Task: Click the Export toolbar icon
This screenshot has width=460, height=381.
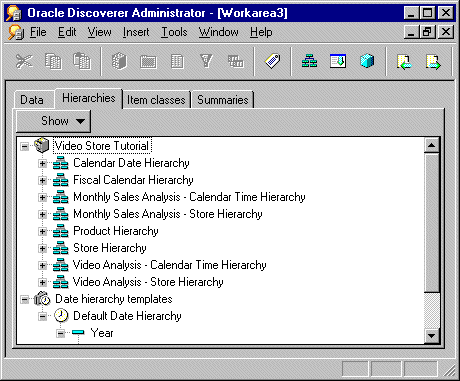Action: 433,62
